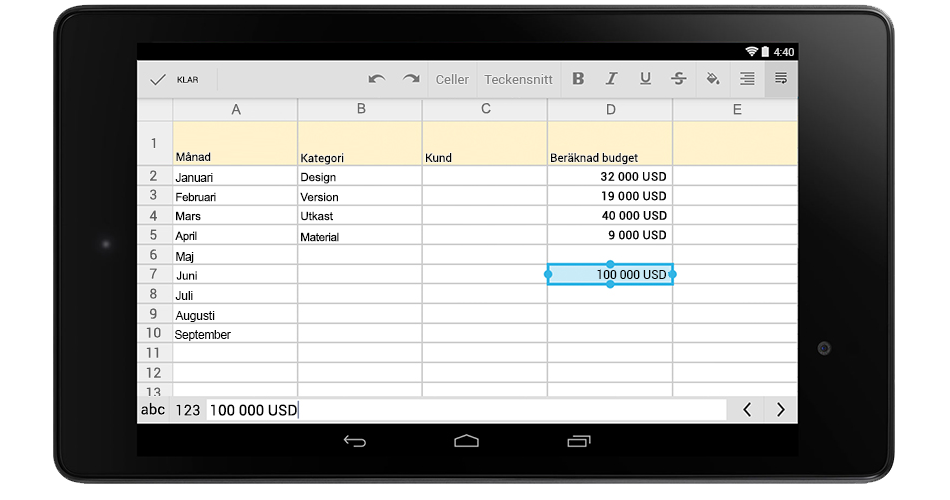950x500 pixels.
Task: Select the Beräknad budget header cell
Action: [610, 144]
